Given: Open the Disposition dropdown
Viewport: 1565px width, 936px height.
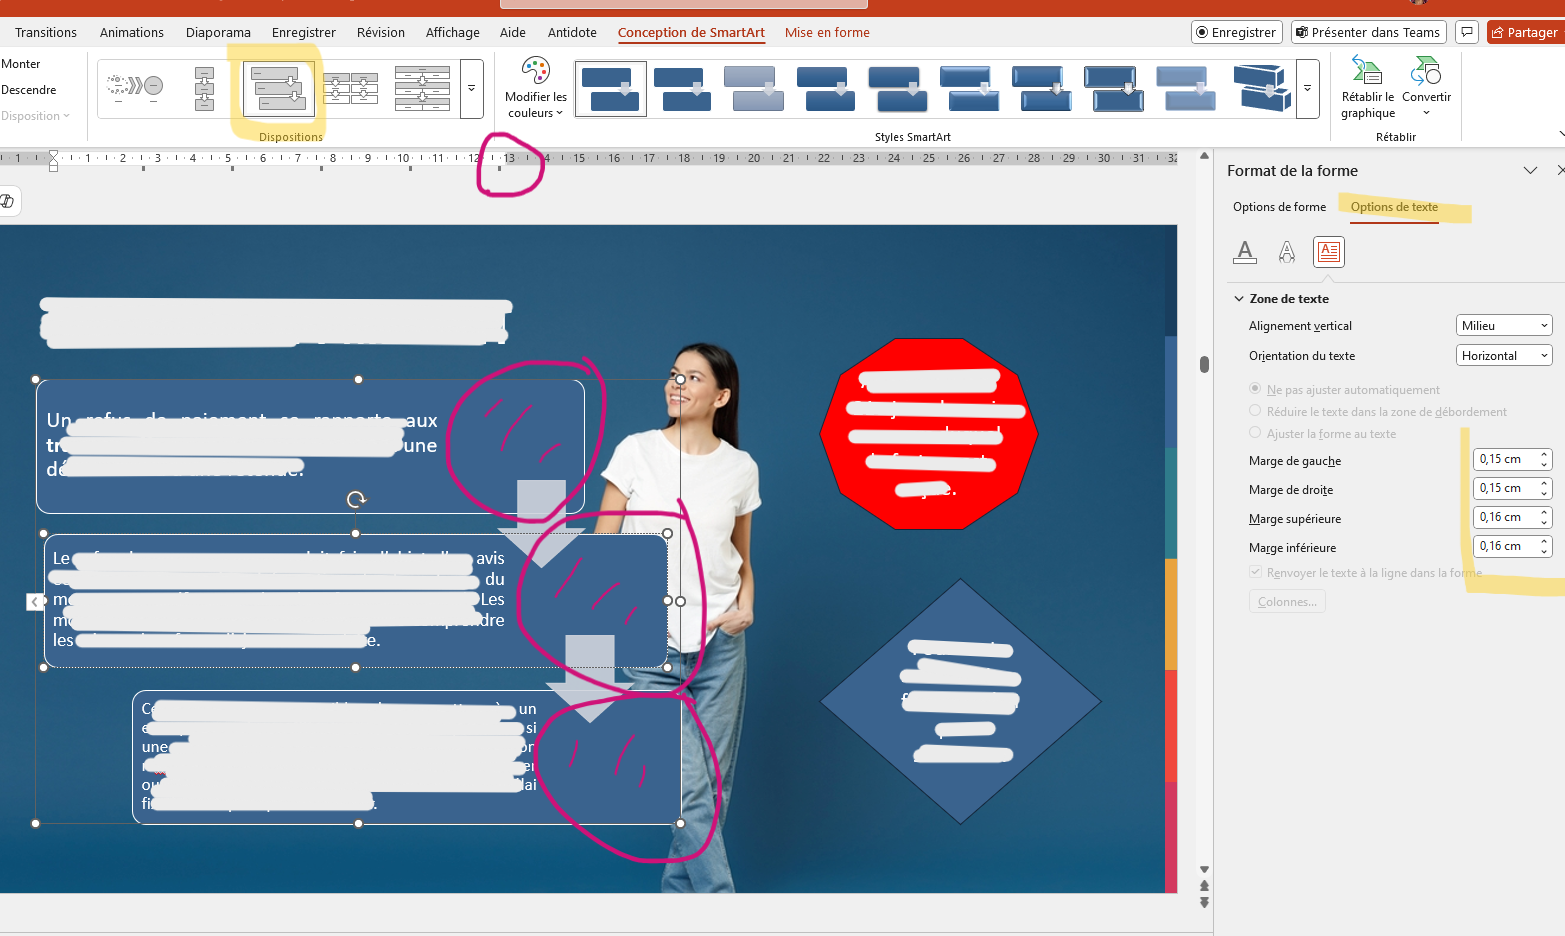Looking at the screenshot, I should pyautogui.click(x=35, y=116).
